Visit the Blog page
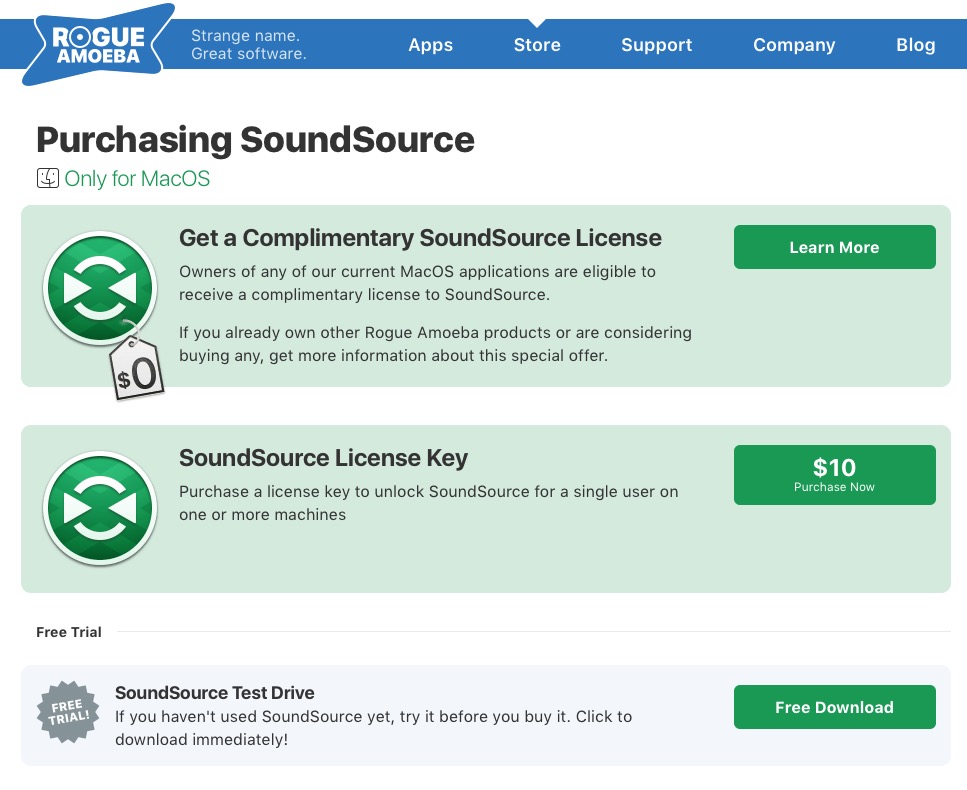 coord(916,45)
